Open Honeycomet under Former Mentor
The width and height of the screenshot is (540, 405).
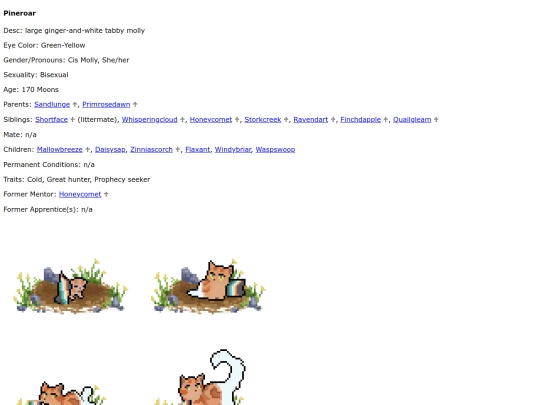[80, 194]
